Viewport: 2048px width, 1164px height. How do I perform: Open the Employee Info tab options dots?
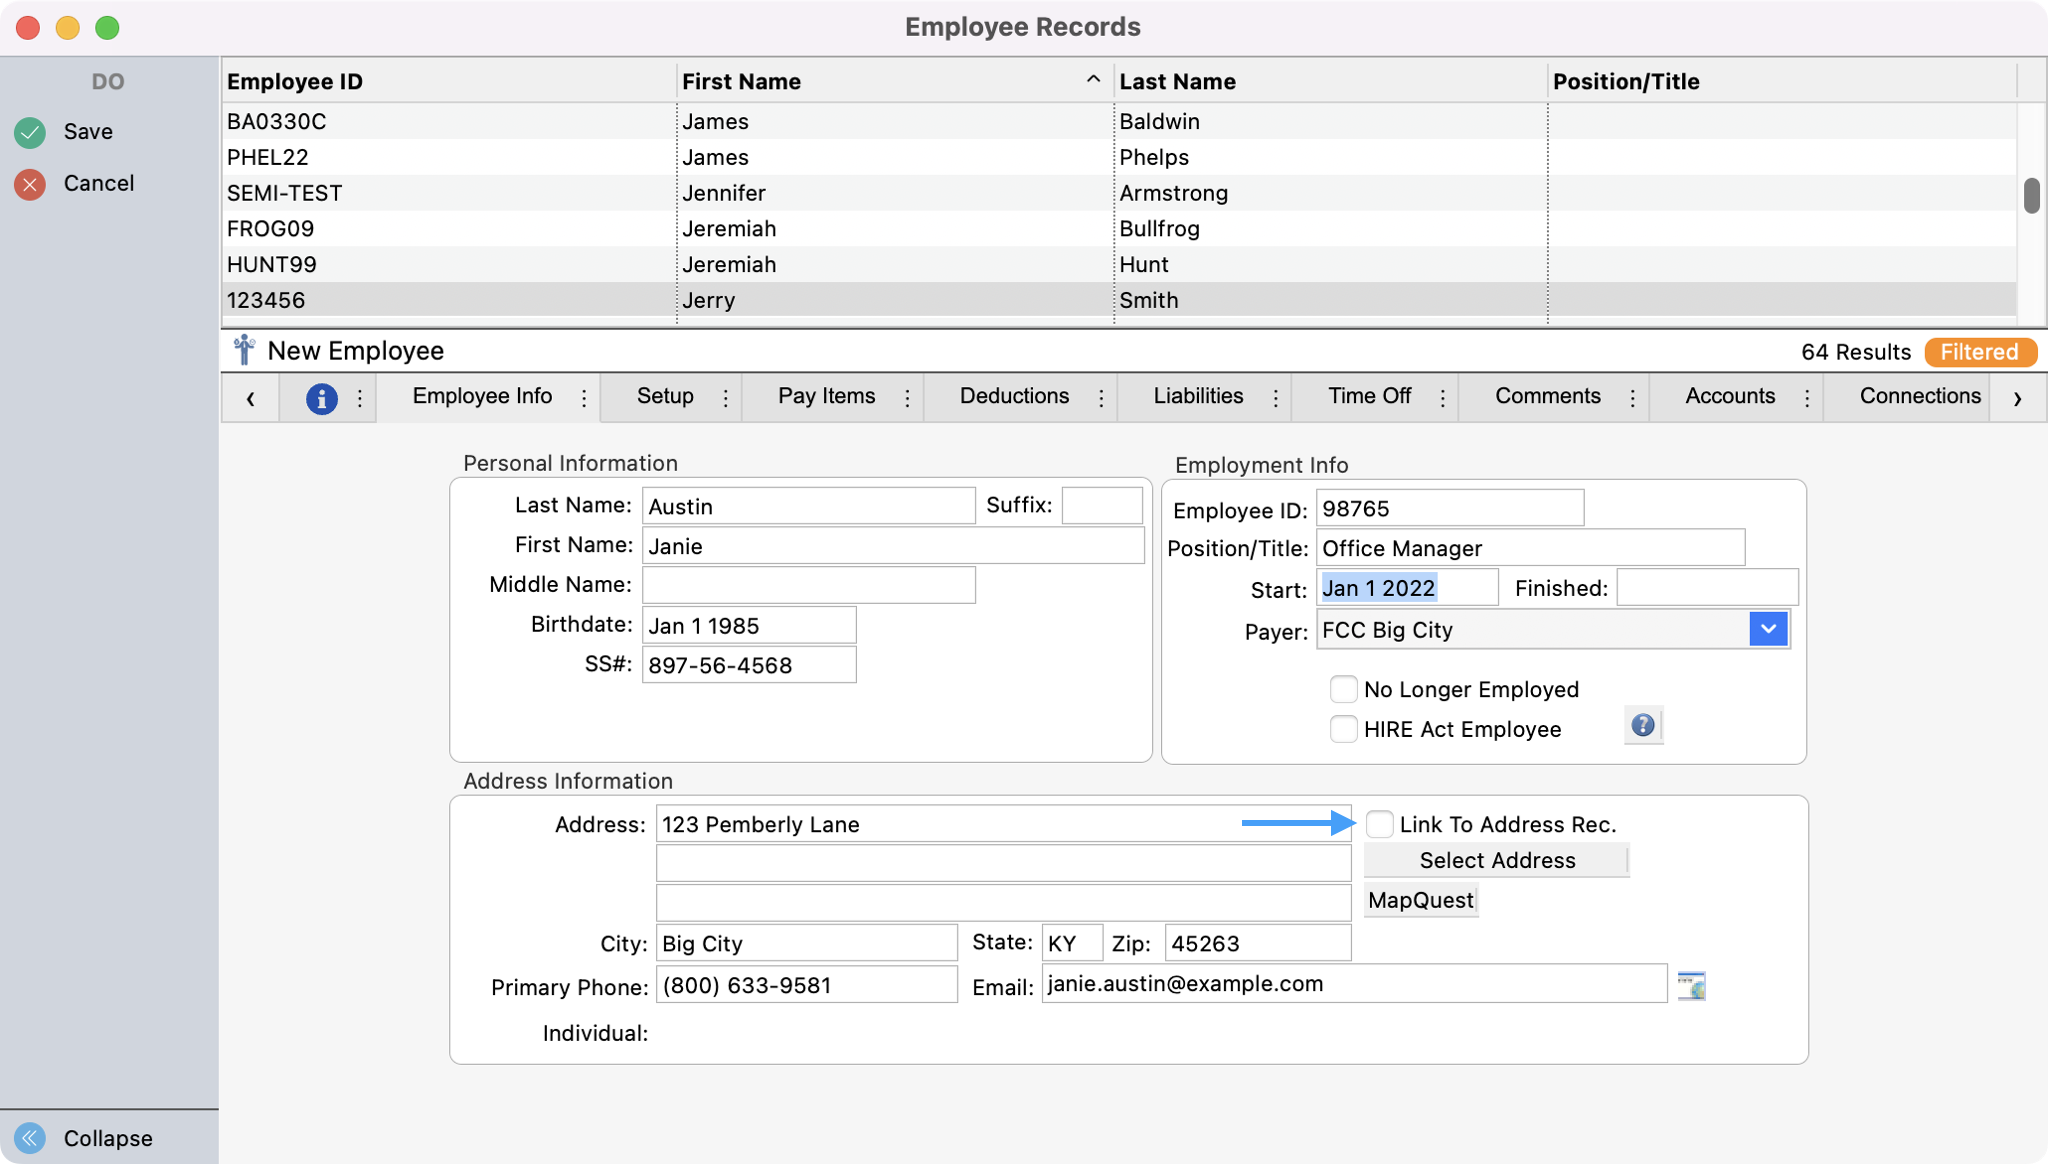click(x=584, y=397)
